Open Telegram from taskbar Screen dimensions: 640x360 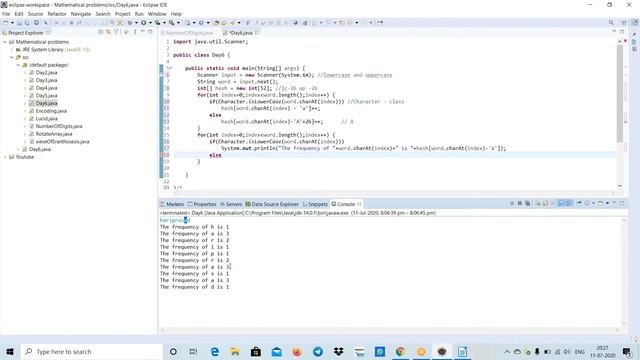click(318, 351)
